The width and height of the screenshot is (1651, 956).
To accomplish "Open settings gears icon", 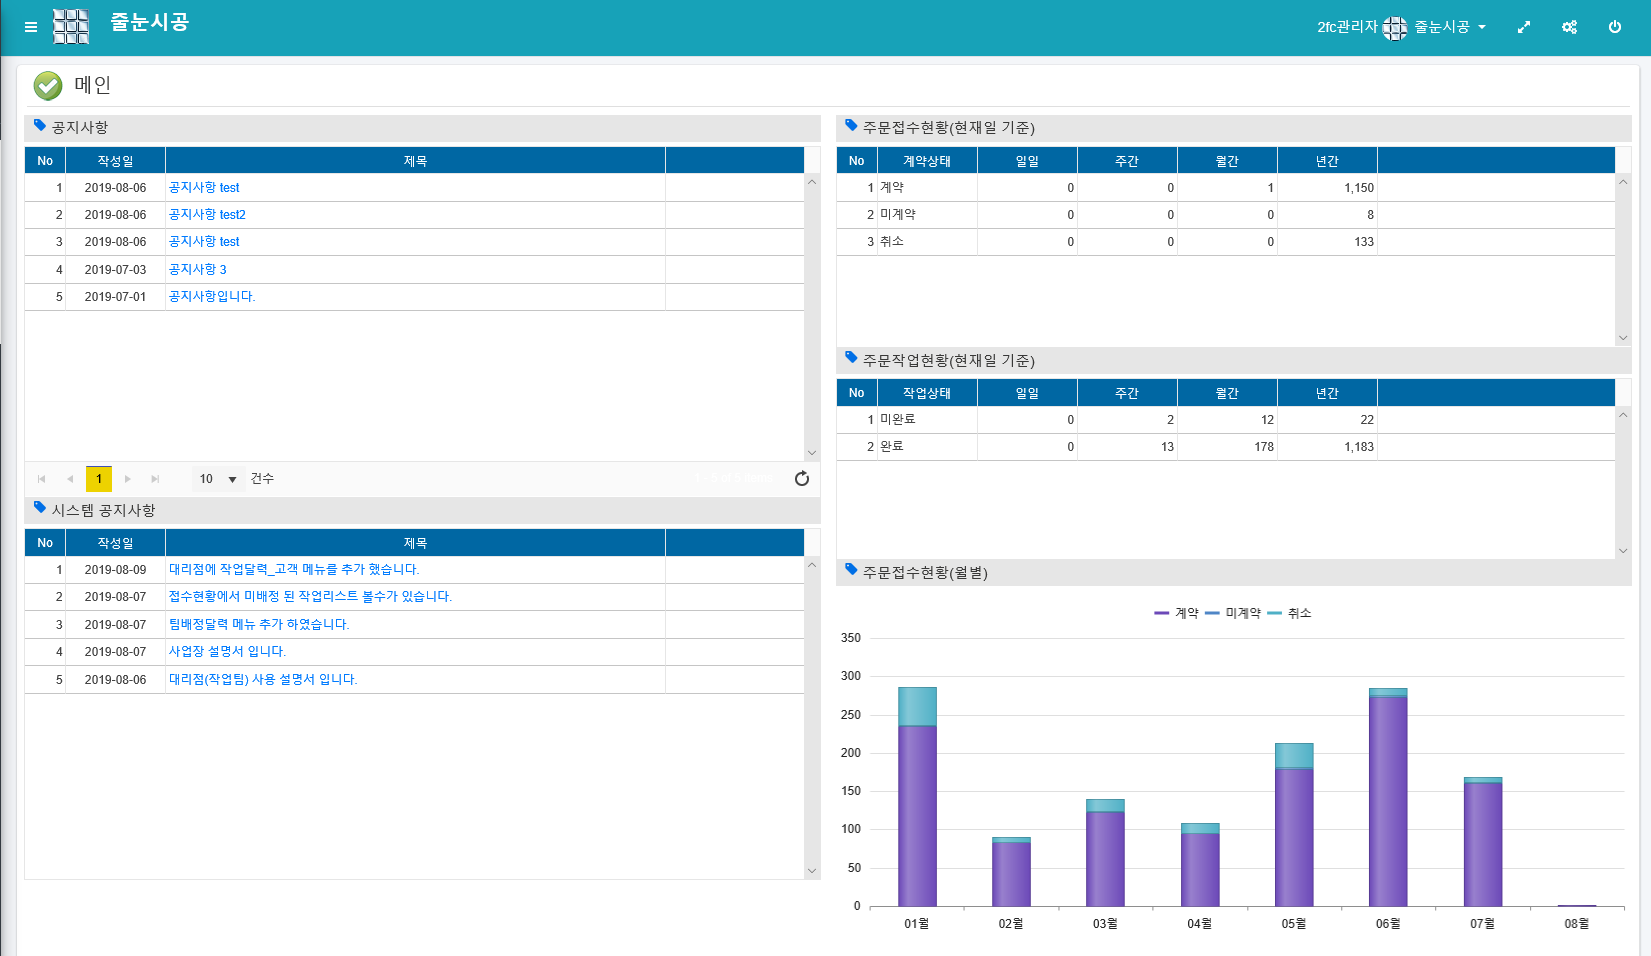I will (x=1569, y=27).
